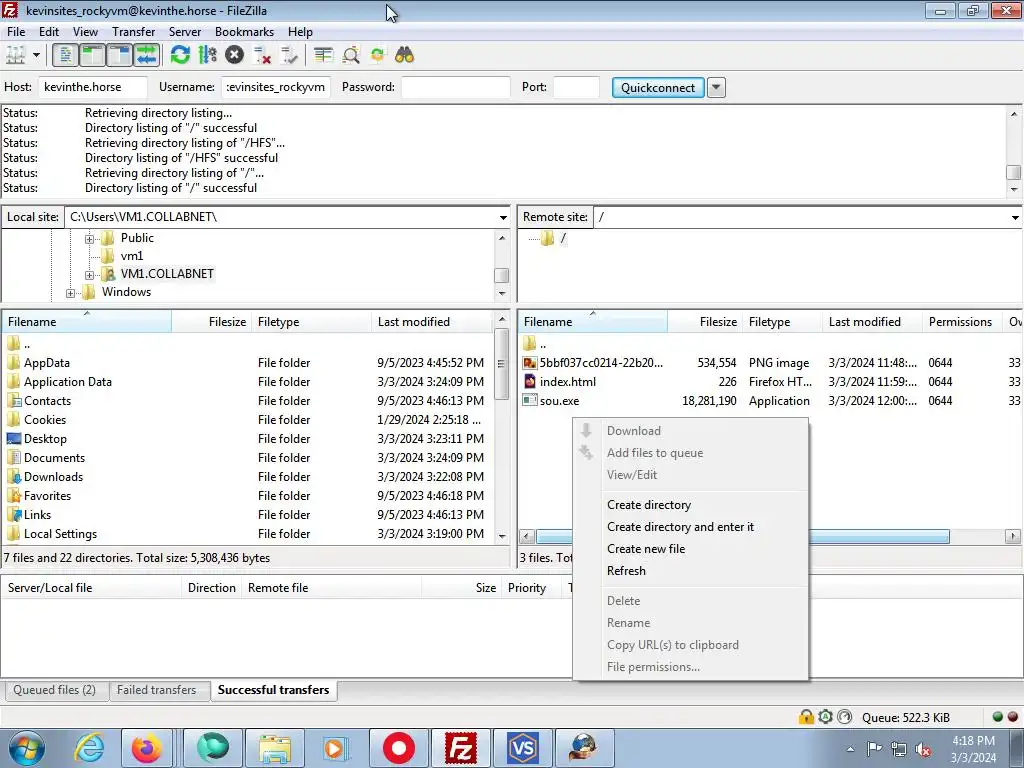The width and height of the screenshot is (1024, 768).
Task: Click into the Username field
Action: [276, 88]
